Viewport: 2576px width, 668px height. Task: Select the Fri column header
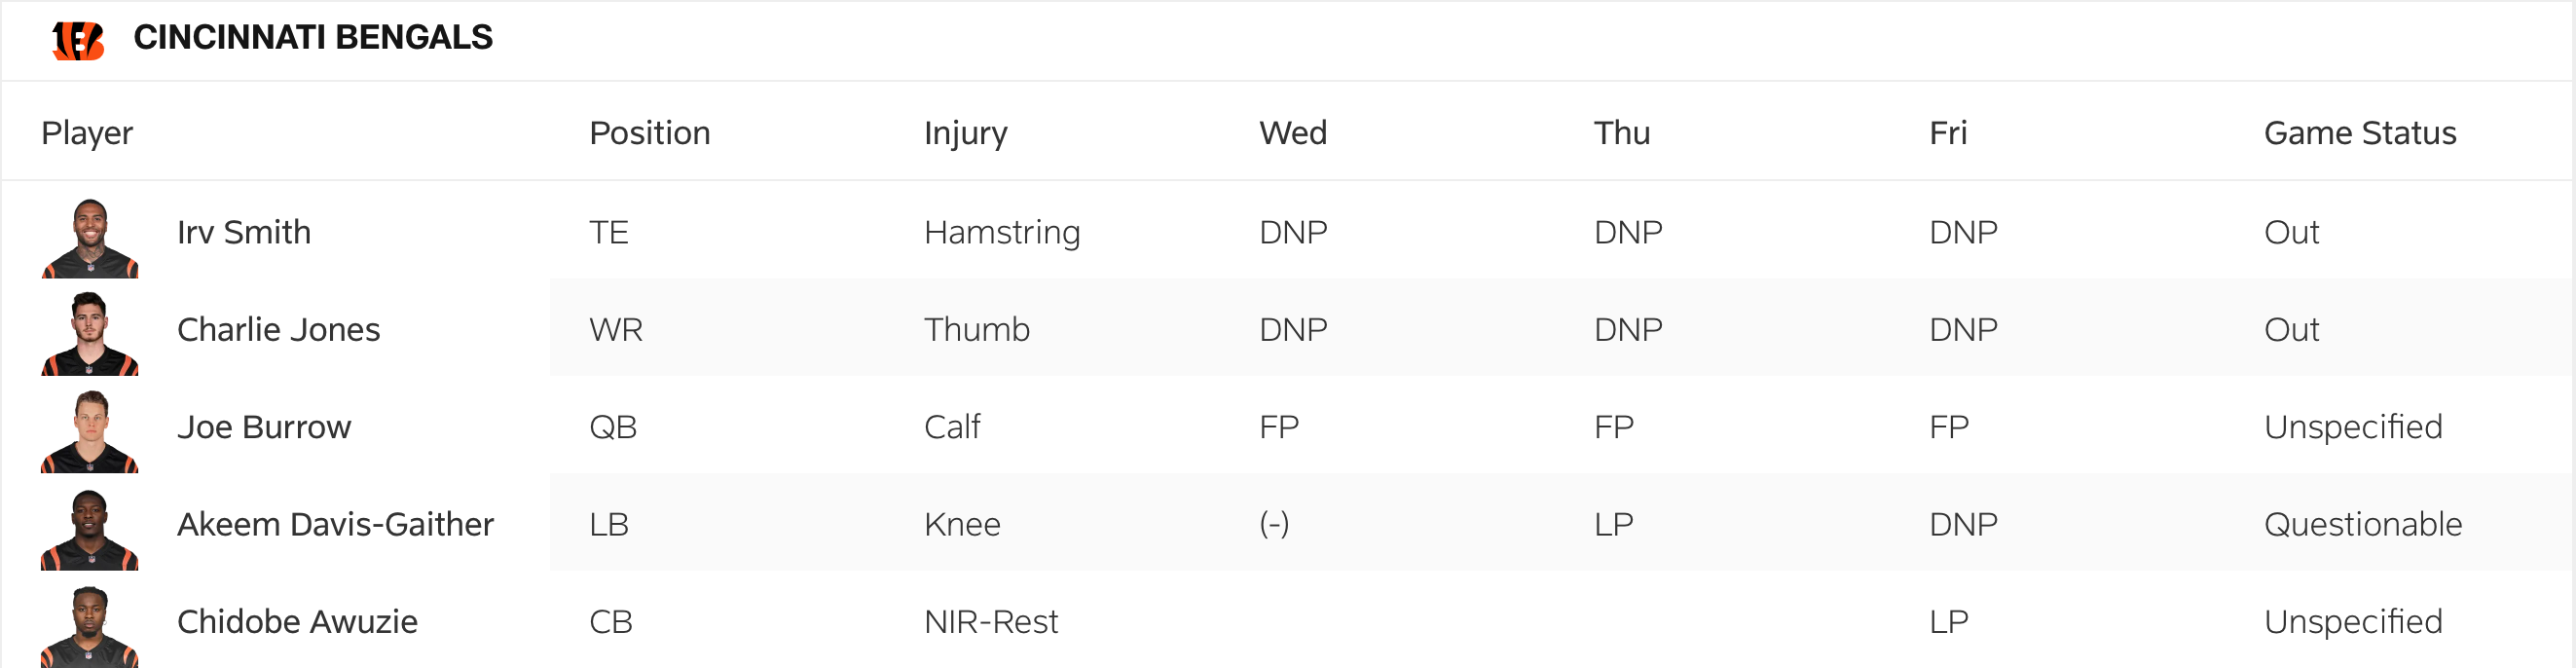[1947, 133]
